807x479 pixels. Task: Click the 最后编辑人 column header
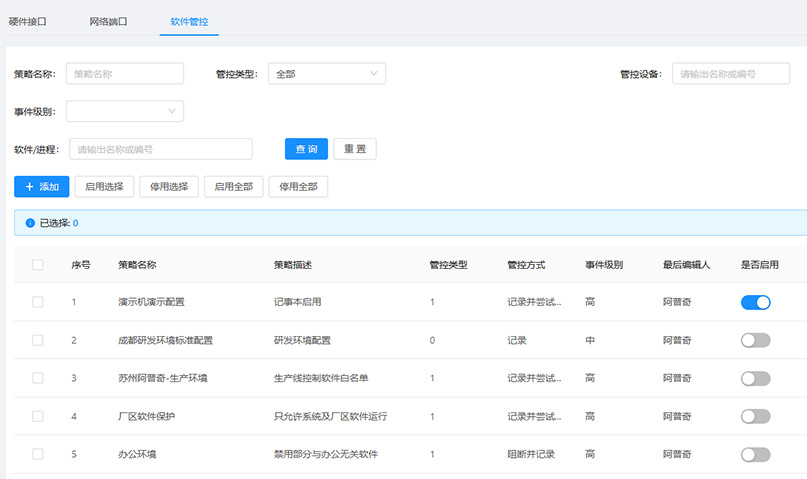[x=687, y=265]
